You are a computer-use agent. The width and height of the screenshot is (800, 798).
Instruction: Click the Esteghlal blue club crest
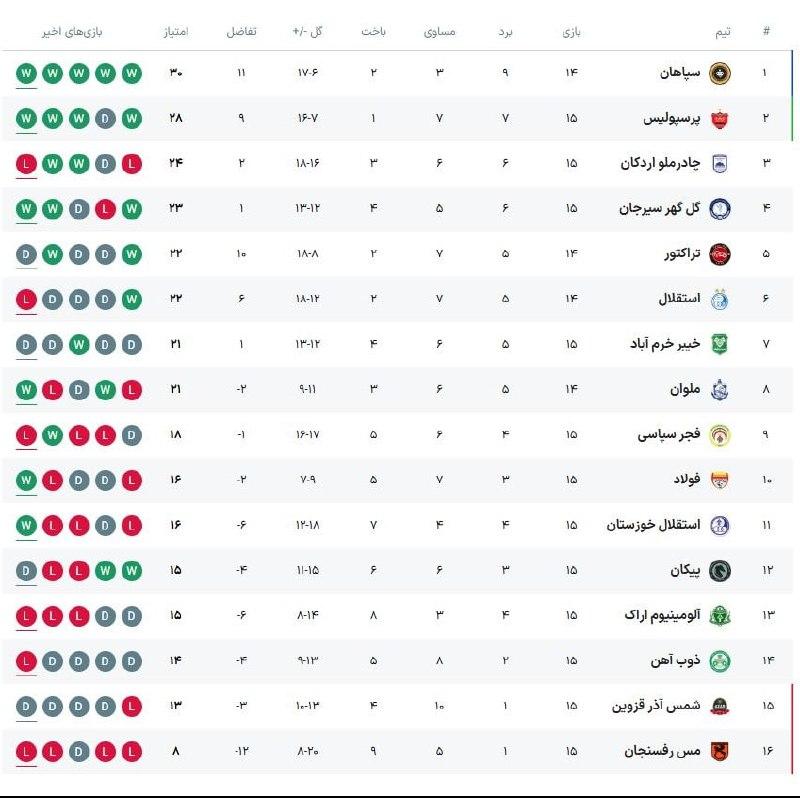[x=719, y=299]
